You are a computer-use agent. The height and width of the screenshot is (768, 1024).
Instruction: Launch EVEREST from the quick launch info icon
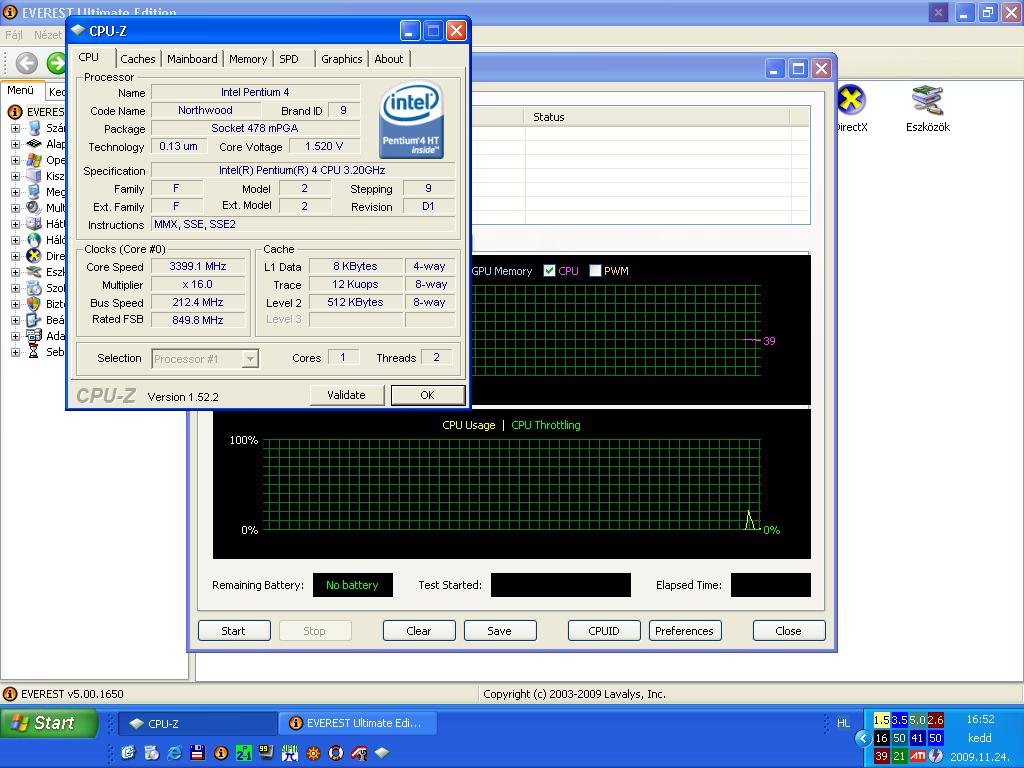pyautogui.click(x=221, y=753)
